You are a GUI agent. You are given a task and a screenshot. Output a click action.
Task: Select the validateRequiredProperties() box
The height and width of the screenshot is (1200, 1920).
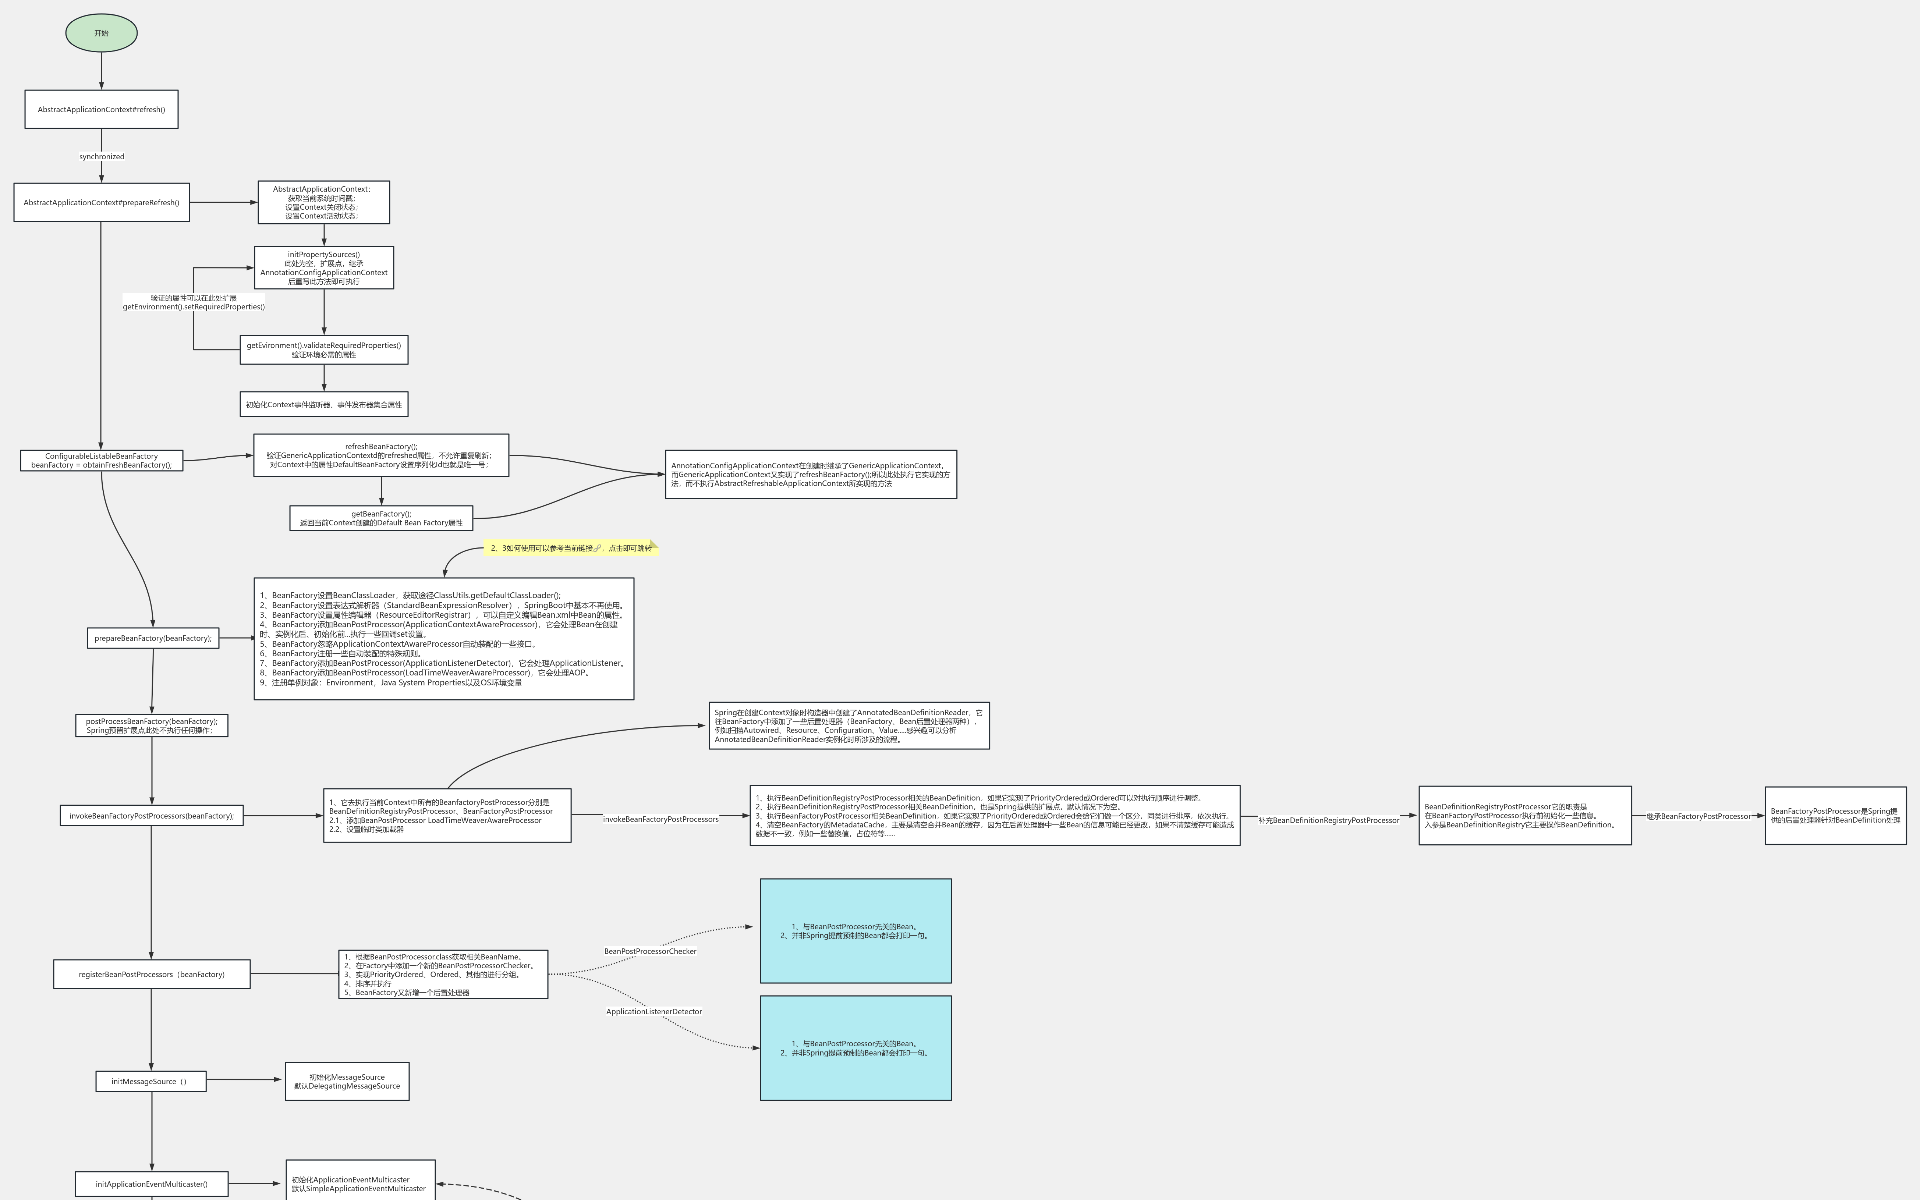(x=324, y=349)
